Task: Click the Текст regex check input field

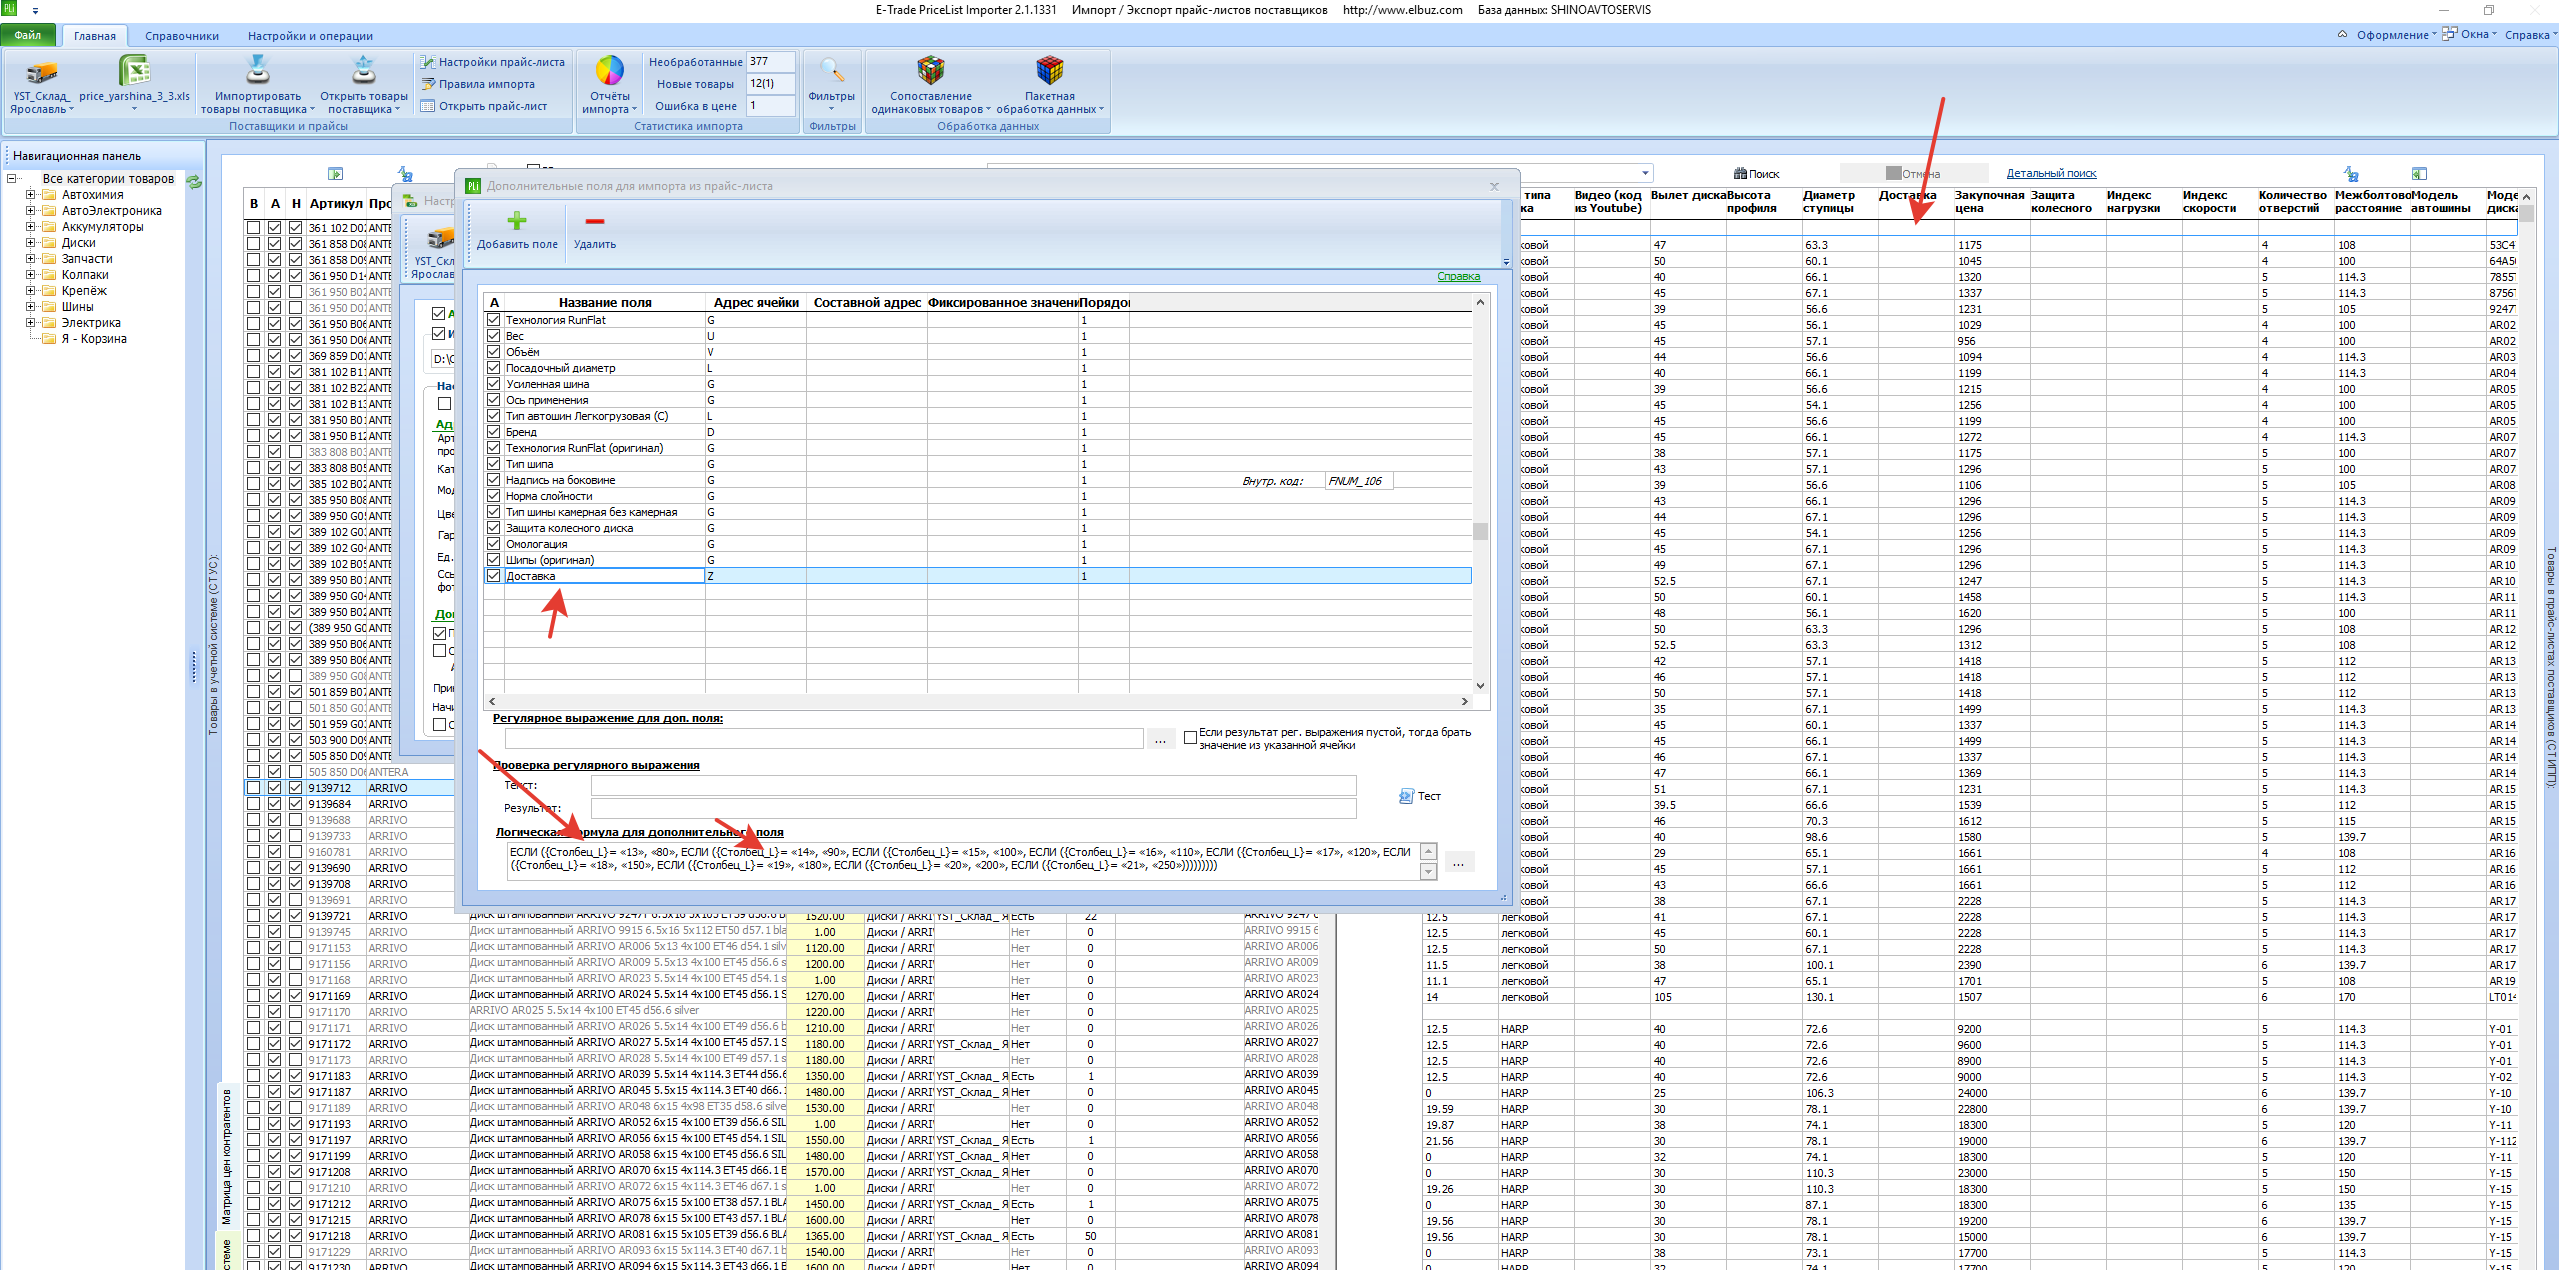Action: point(973,785)
